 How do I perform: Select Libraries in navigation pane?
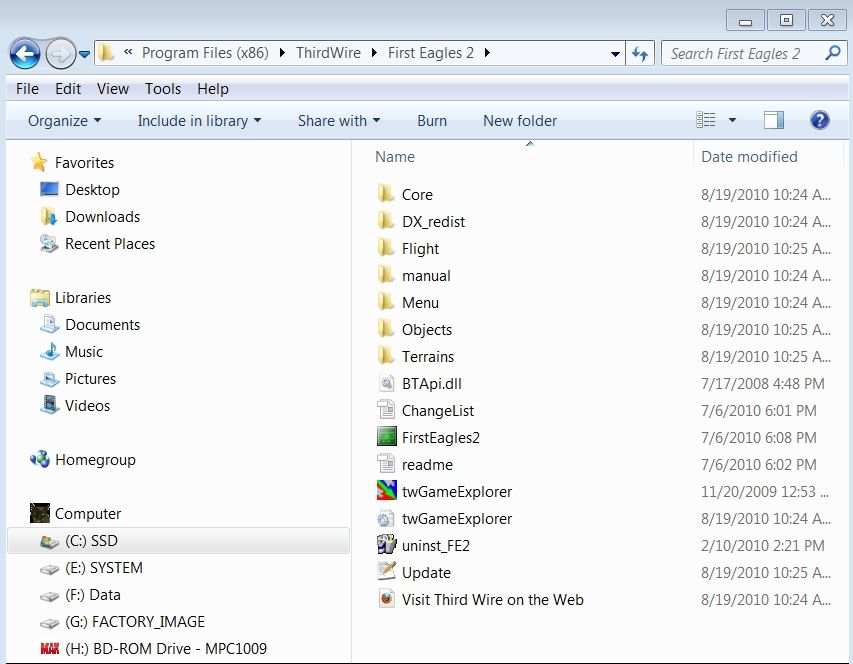pyautogui.click(x=83, y=297)
